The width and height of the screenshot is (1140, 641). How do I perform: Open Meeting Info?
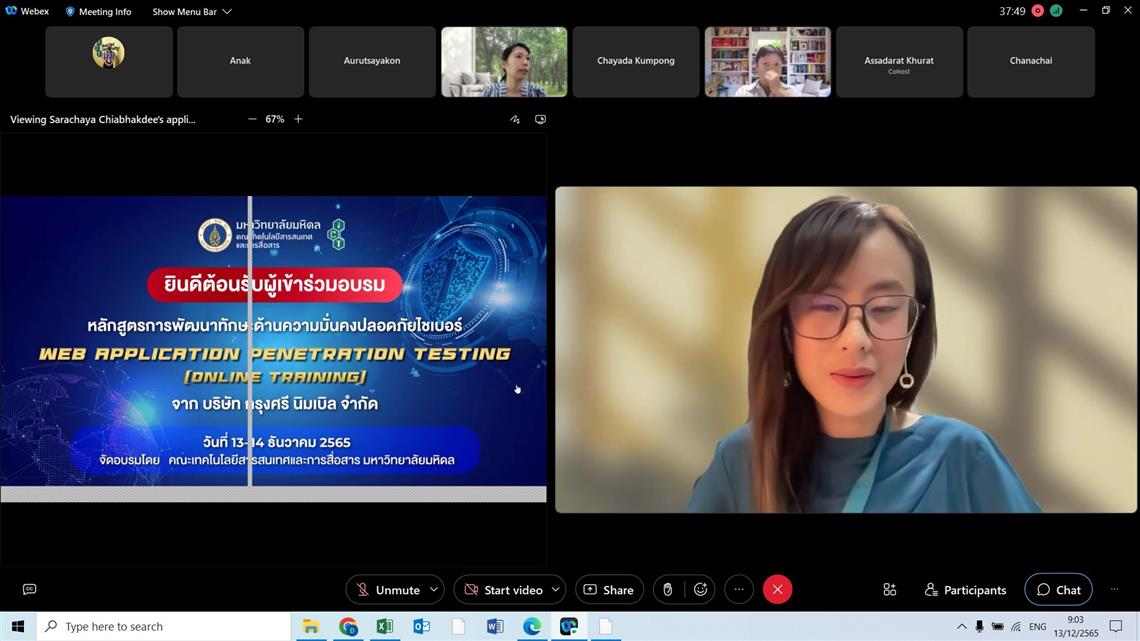coord(98,12)
